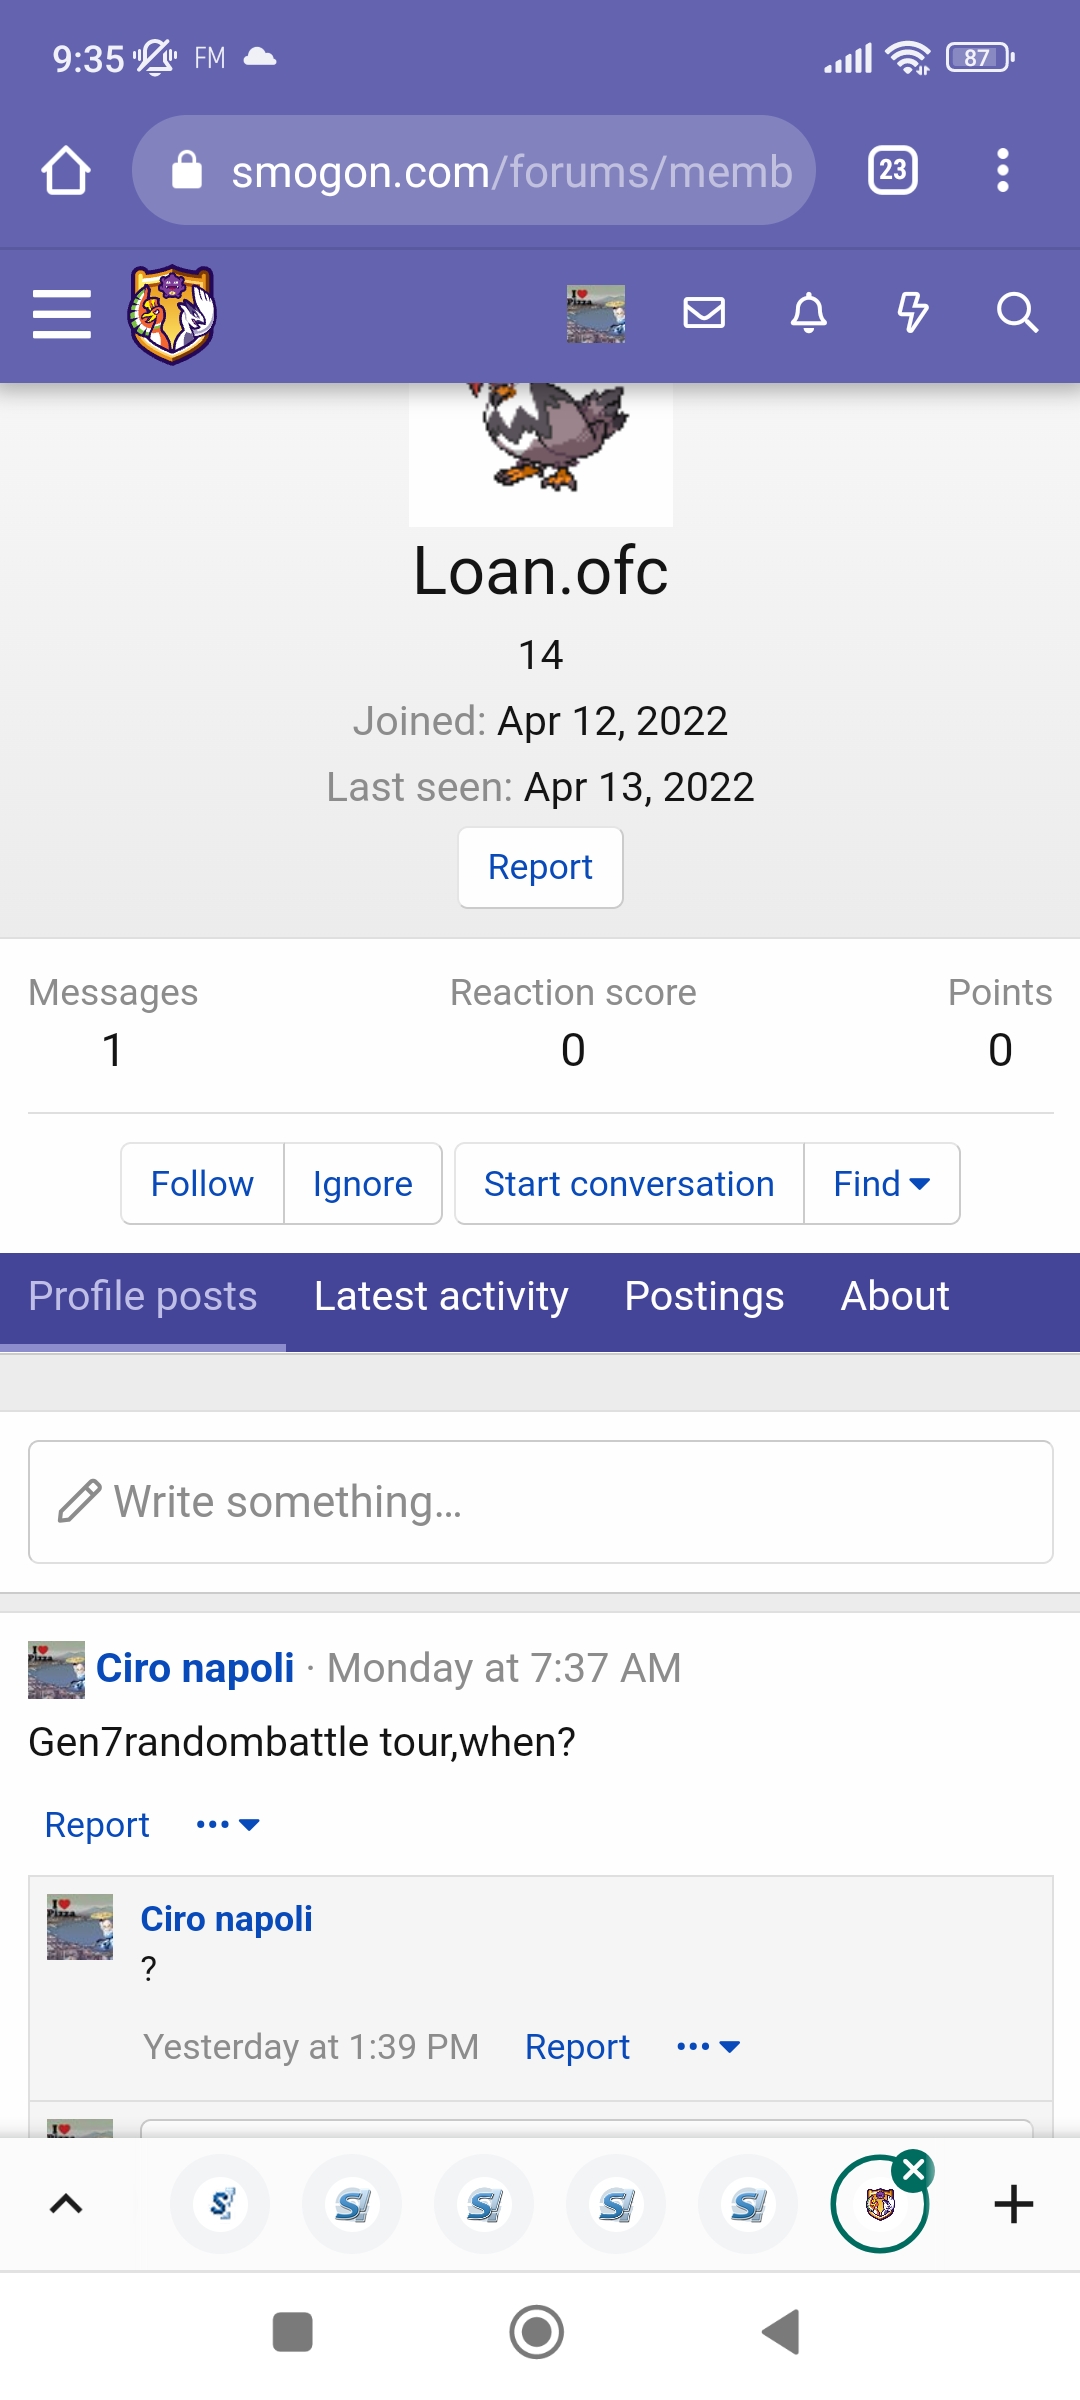The width and height of the screenshot is (1080, 2400).
Task: Open the tab switcher showing 23 tabs
Action: (x=893, y=171)
